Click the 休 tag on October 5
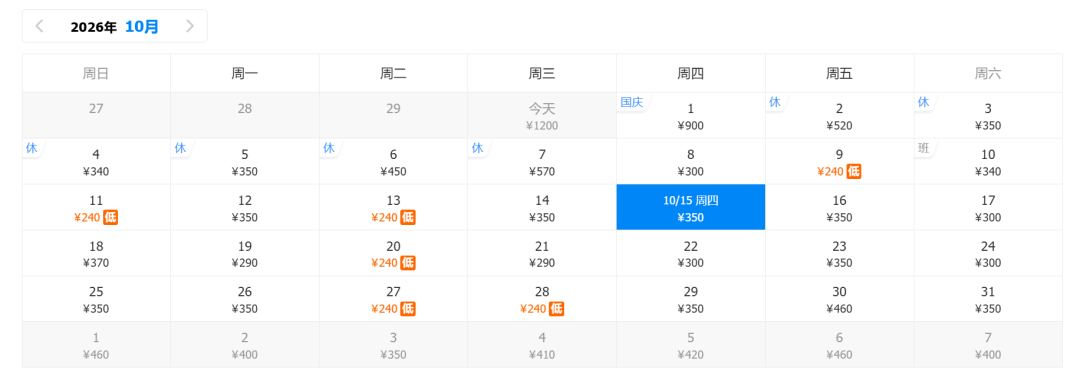This screenshot has height=384, width=1080. (180, 148)
